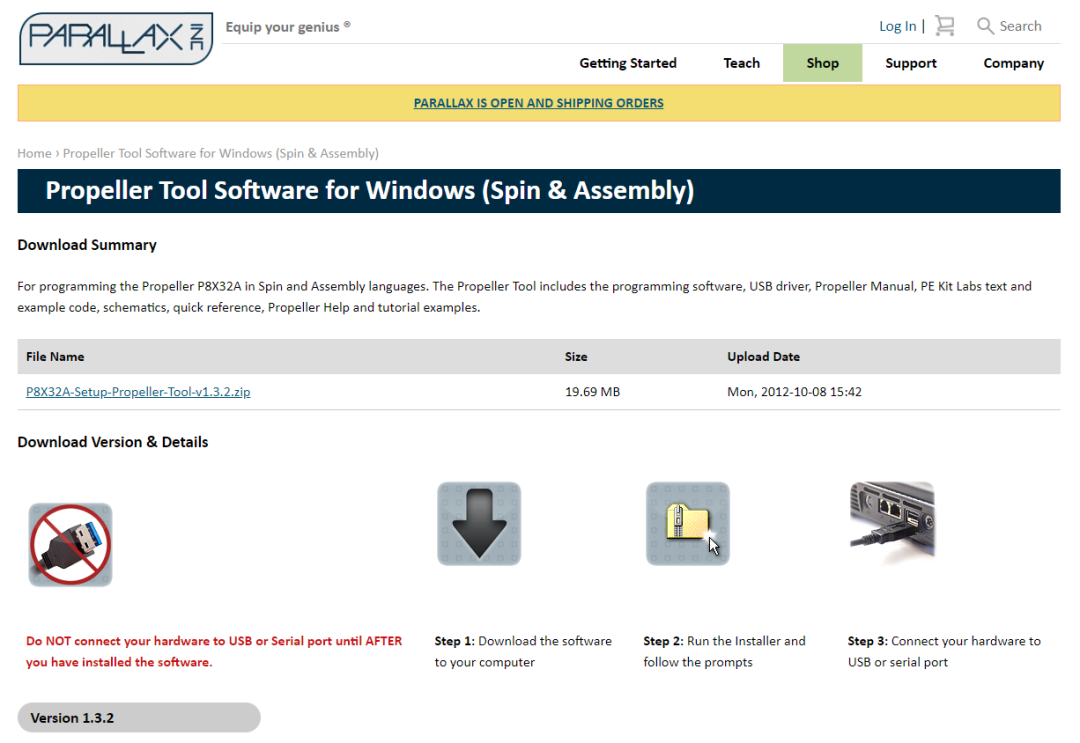Image resolution: width=1080 pixels, height=743 pixels.
Task: Click the Upload Date column header
Action: coord(763,356)
